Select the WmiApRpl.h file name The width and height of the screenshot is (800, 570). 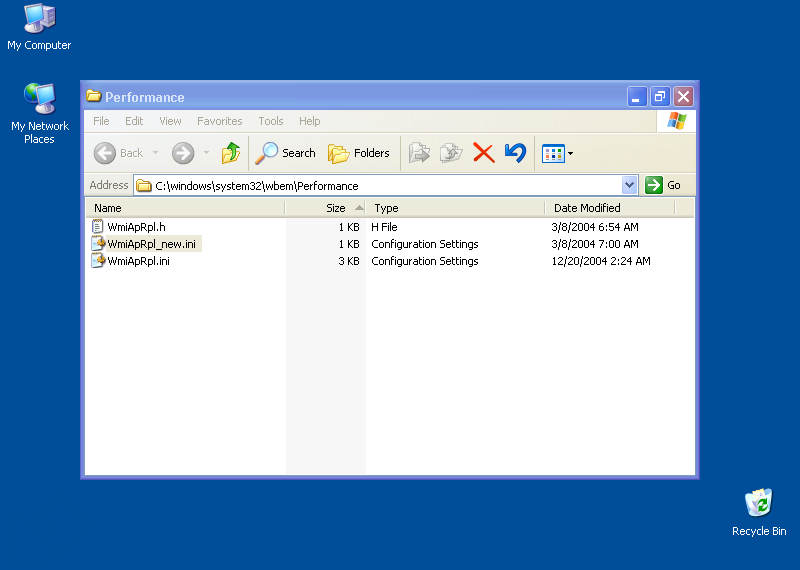point(136,227)
